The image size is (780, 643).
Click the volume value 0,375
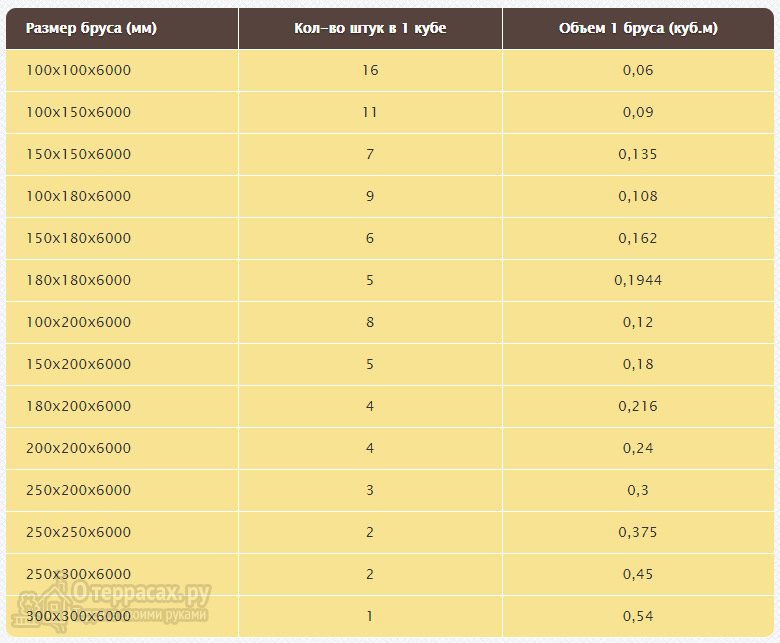638,532
